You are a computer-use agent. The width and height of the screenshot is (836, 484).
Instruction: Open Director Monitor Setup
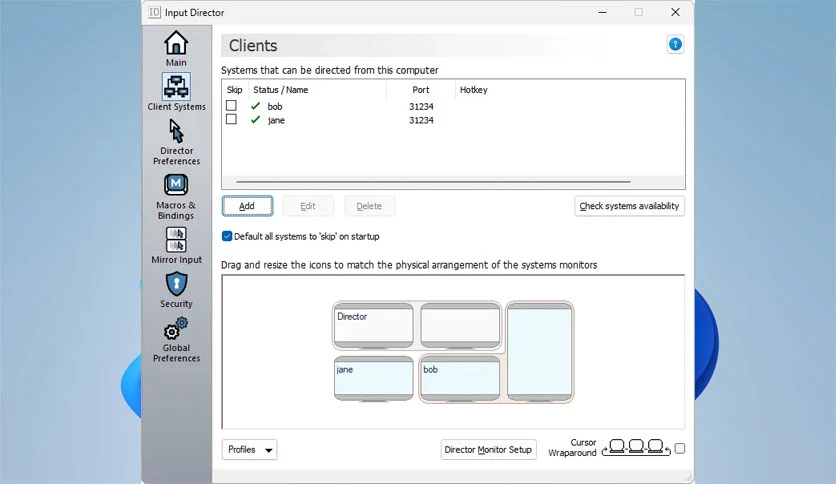tap(488, 449)
